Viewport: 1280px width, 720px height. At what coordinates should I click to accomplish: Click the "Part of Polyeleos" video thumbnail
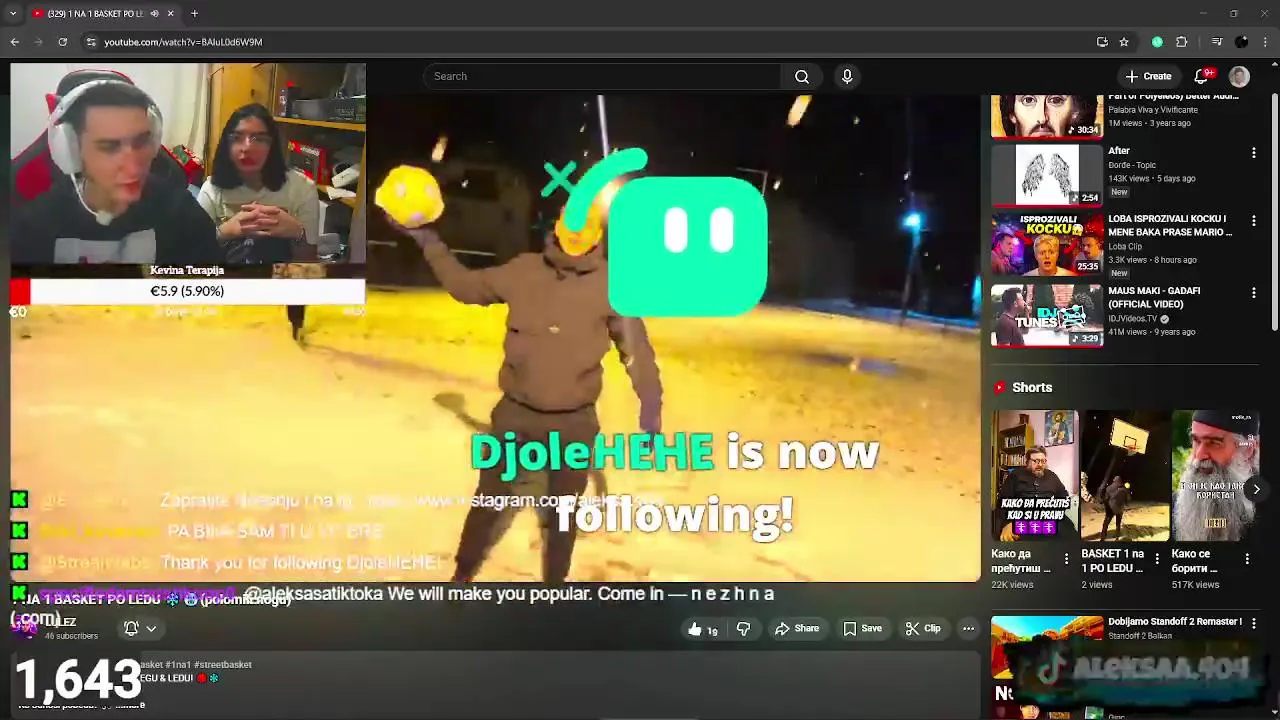coord(1046,116)
